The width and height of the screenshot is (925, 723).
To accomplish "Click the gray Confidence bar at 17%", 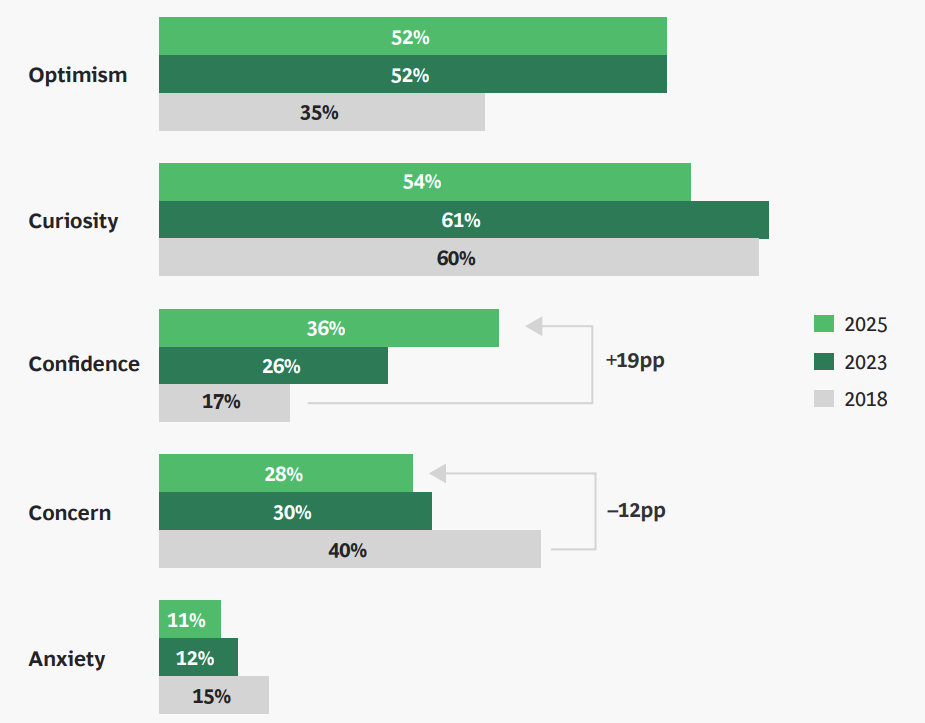I will point(224,402).
